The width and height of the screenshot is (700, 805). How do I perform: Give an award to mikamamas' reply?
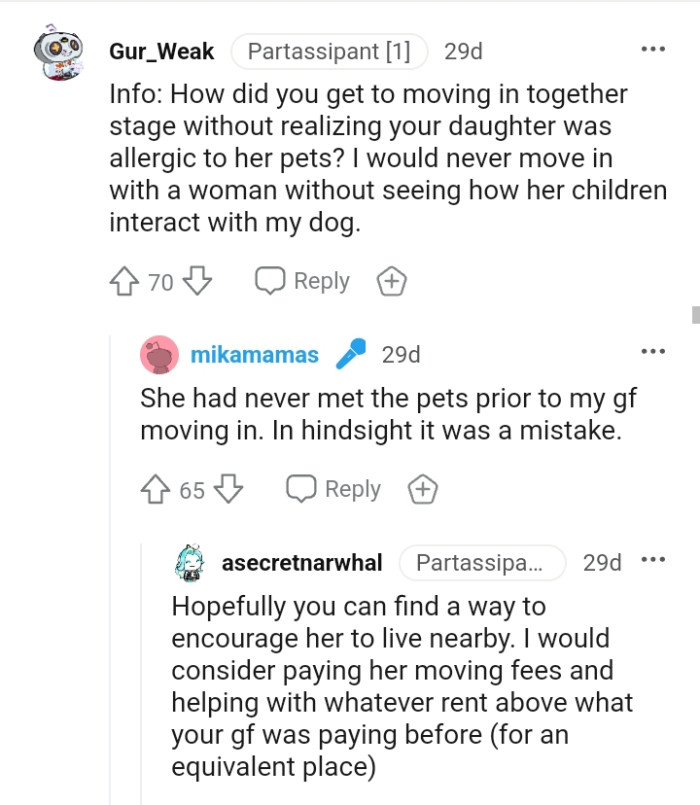(422, 489)
